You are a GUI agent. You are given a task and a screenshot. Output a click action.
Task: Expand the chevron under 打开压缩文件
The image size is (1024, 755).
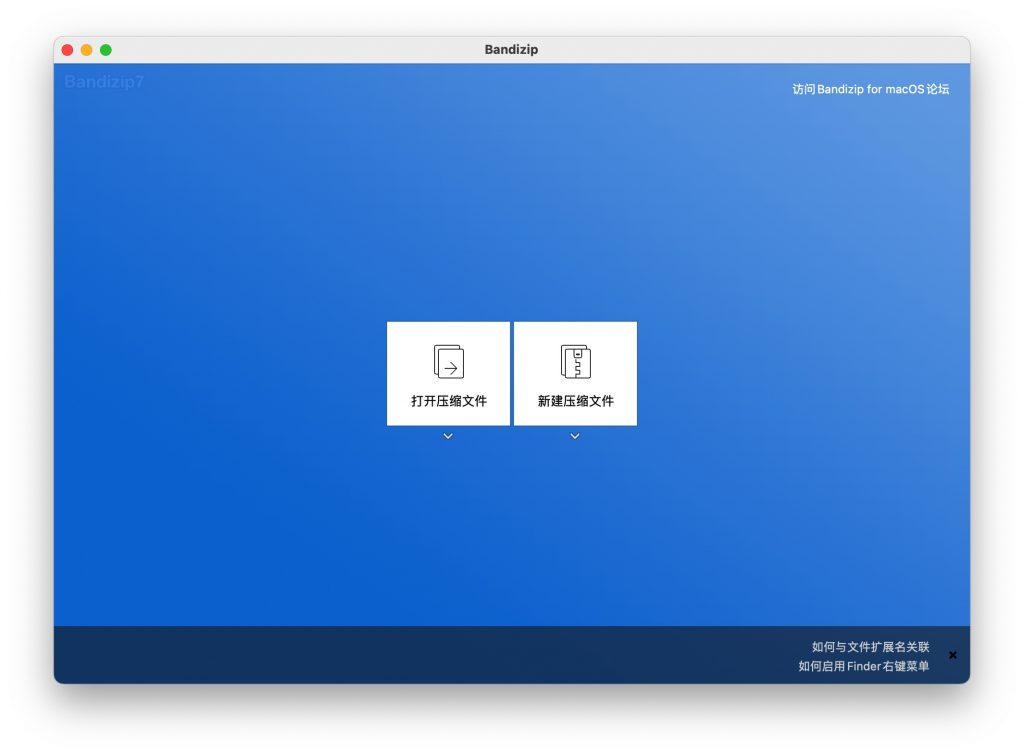click(x=448, y=436)
